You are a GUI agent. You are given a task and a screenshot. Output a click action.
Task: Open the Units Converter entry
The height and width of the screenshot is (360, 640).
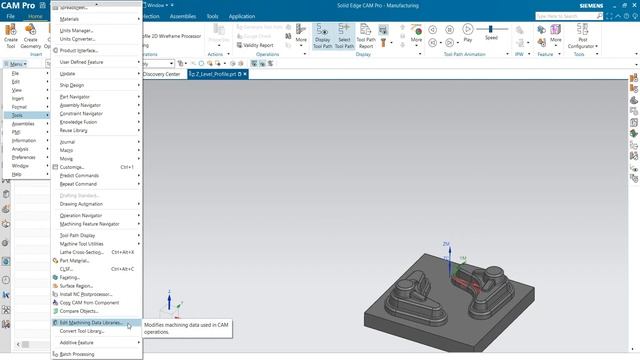(x=97, y=39)
